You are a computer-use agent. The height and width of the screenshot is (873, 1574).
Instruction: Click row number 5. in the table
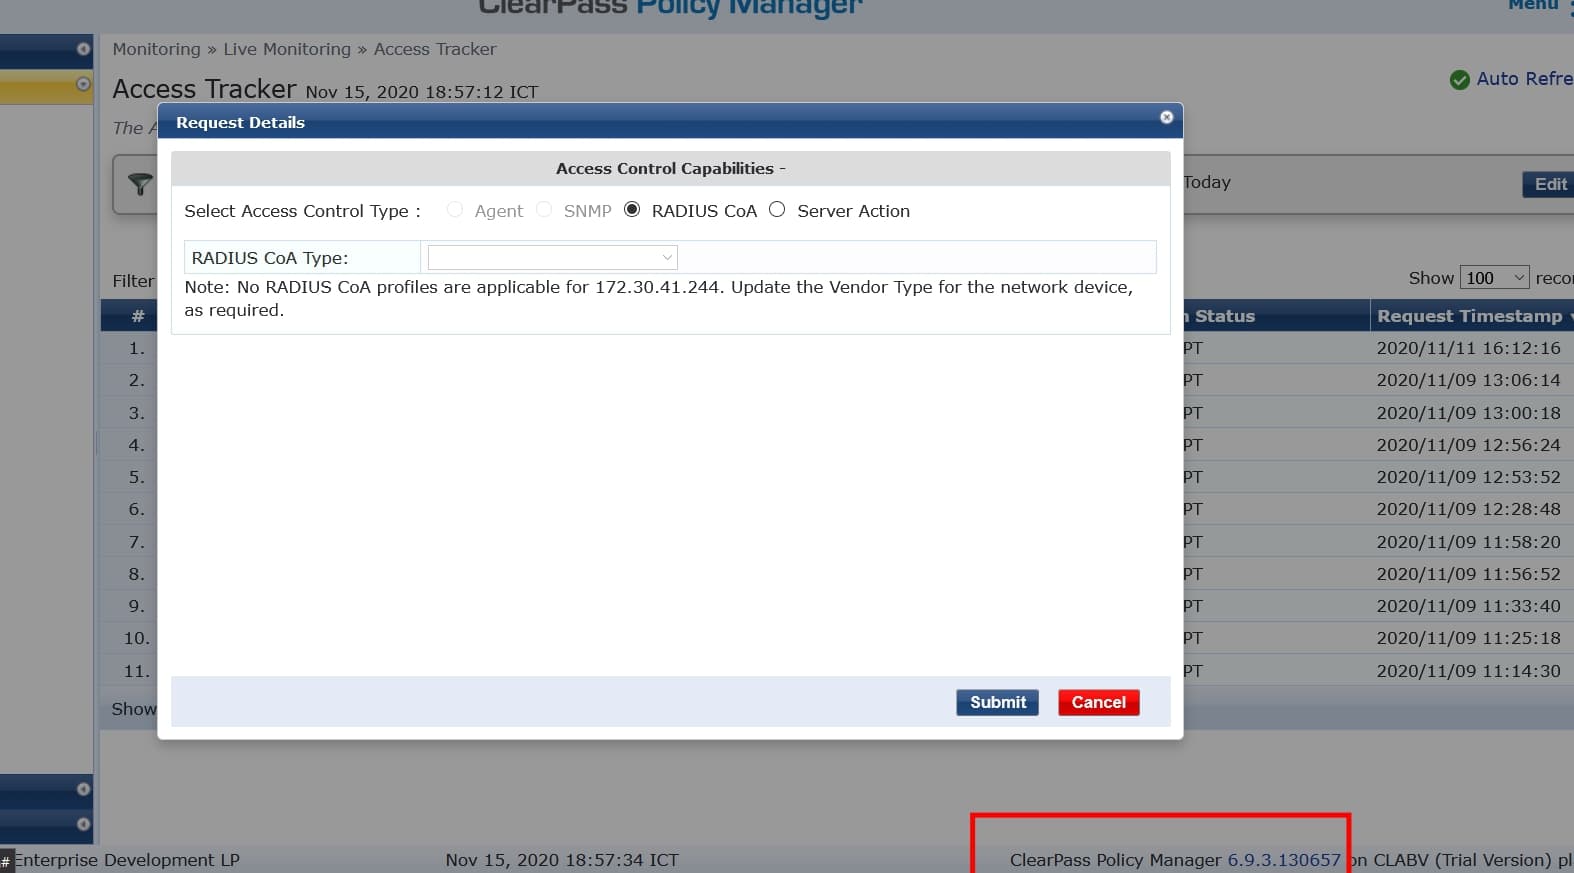(137, 477)
